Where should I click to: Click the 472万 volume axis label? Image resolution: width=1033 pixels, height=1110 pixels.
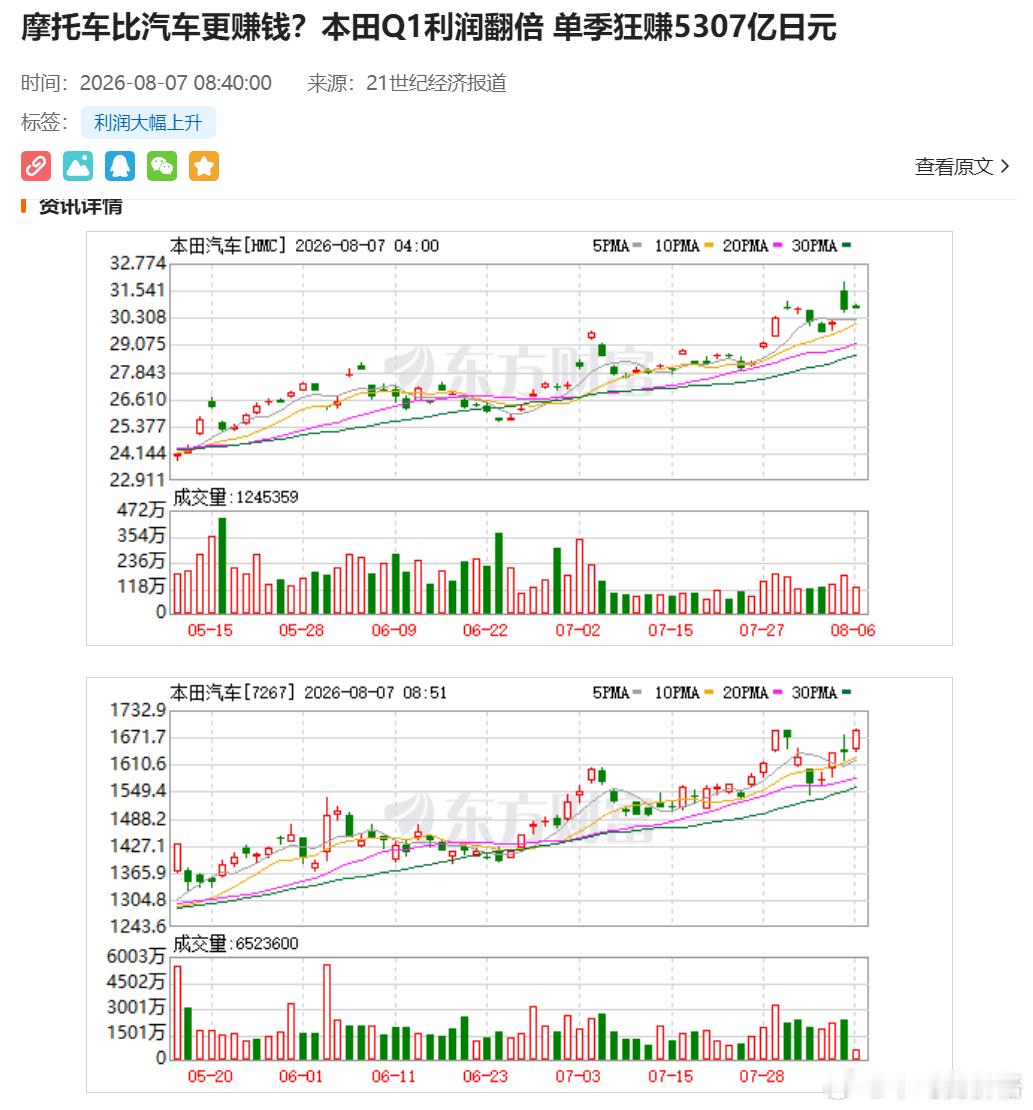(x=141, y=510)
